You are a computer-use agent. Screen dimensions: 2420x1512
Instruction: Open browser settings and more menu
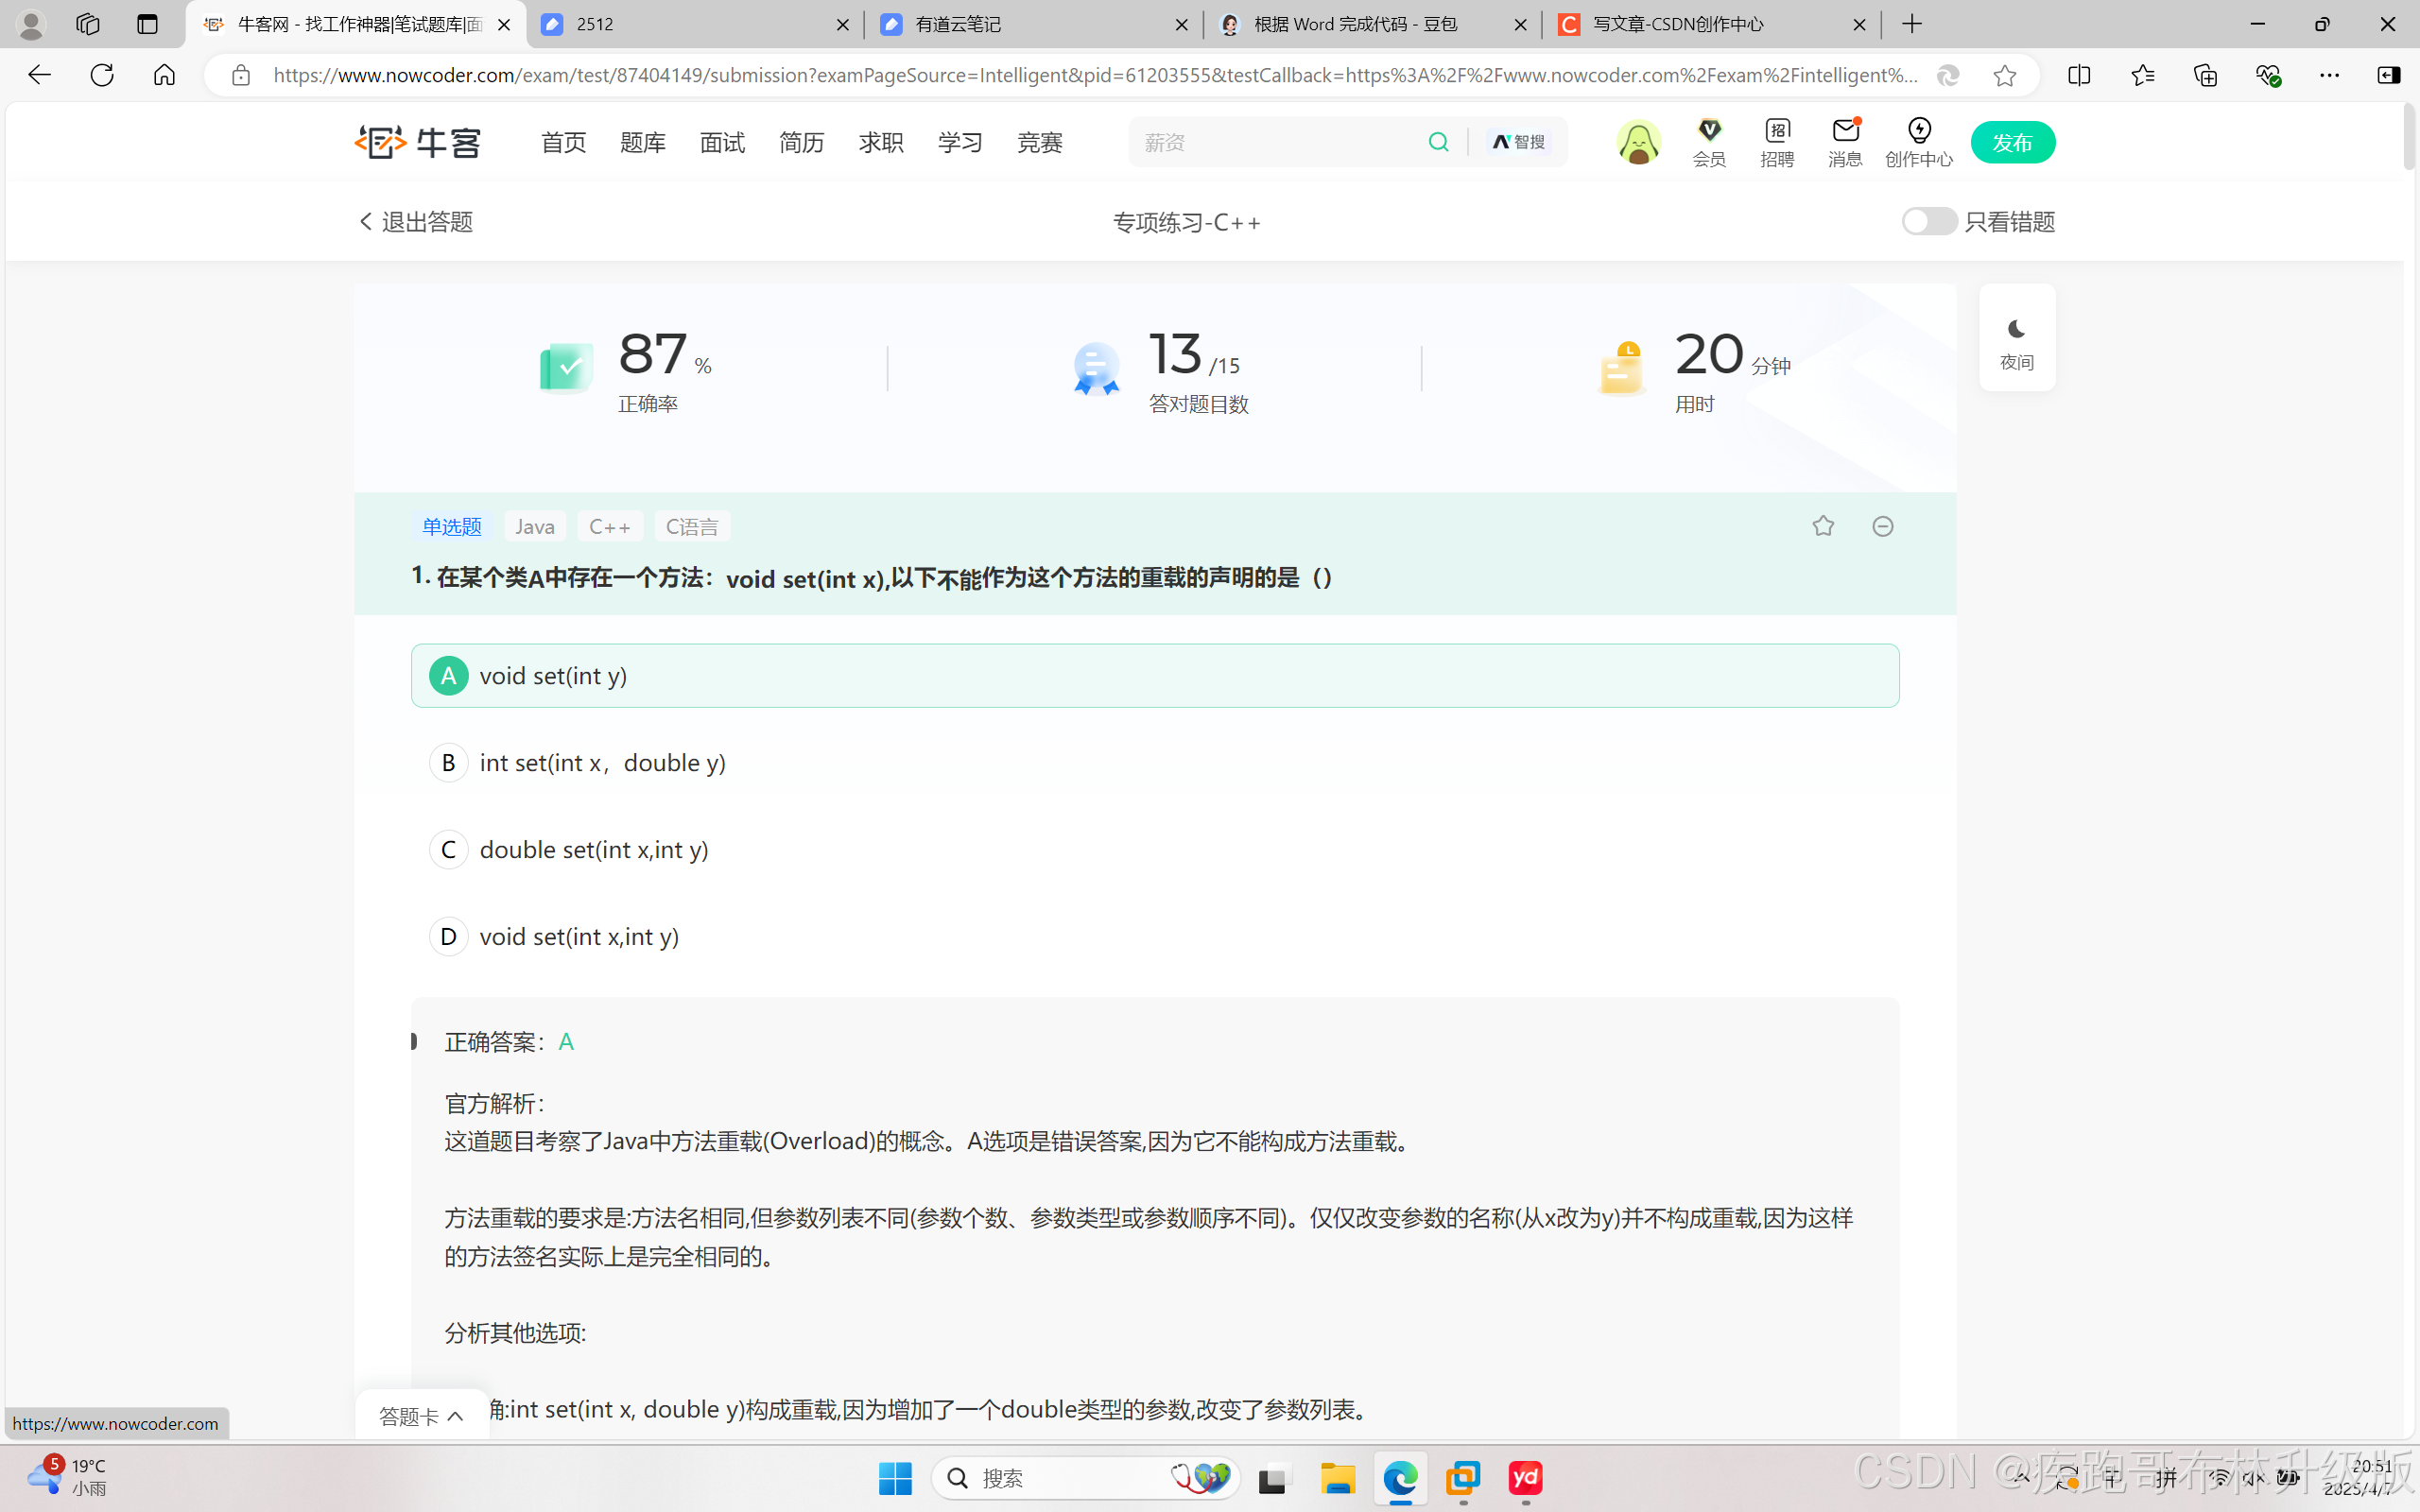(x=2329, y=75)
